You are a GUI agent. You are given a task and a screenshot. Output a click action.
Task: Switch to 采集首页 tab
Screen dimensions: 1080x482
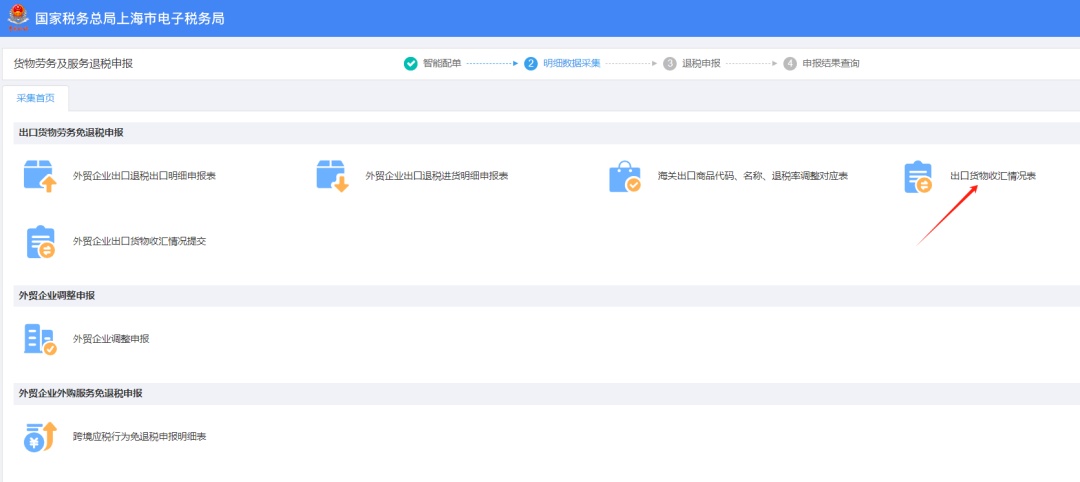click(x=36, y=98)
